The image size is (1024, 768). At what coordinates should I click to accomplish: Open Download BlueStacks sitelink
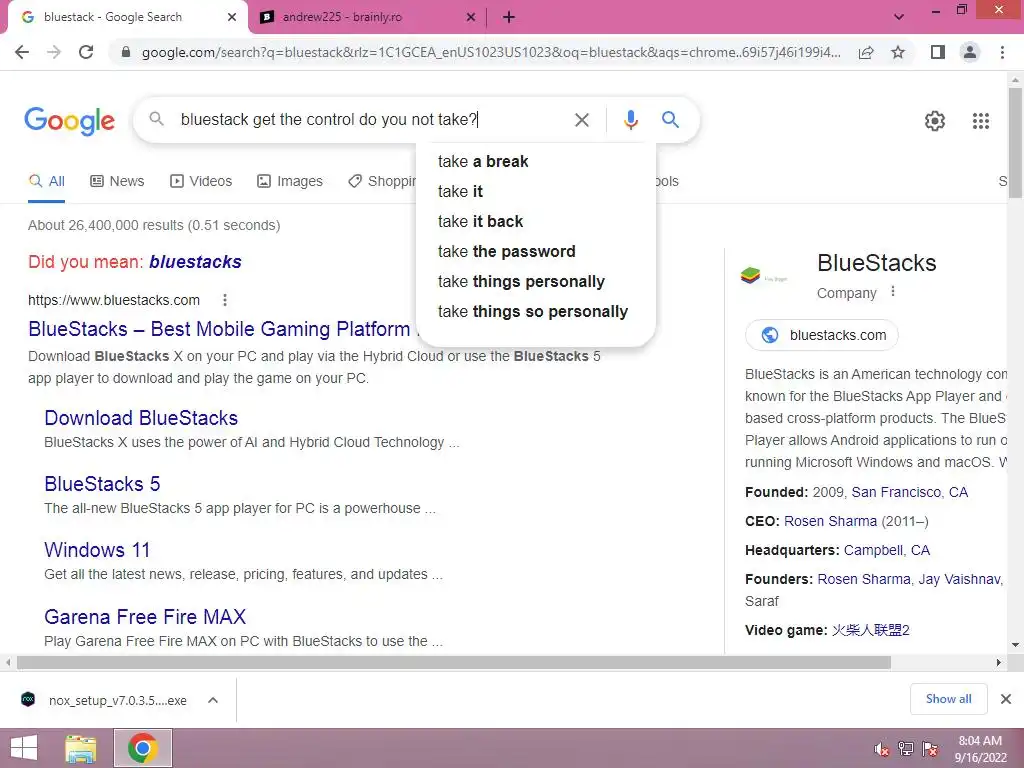pyautogui.click(x=141, y=418)
